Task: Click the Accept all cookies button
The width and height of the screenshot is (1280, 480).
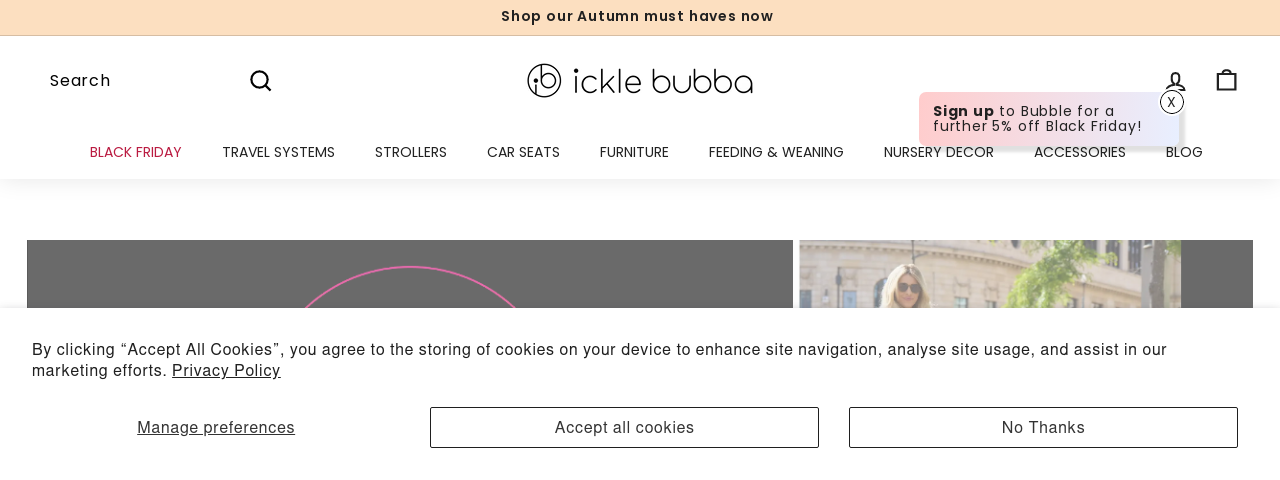Action: tap(624, 427)
